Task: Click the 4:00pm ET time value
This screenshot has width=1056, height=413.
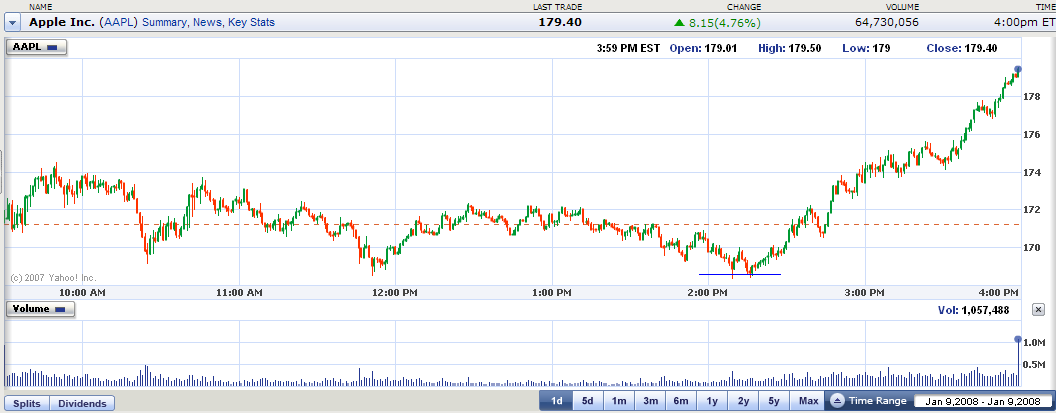Action: click(x=1024, y=22)
